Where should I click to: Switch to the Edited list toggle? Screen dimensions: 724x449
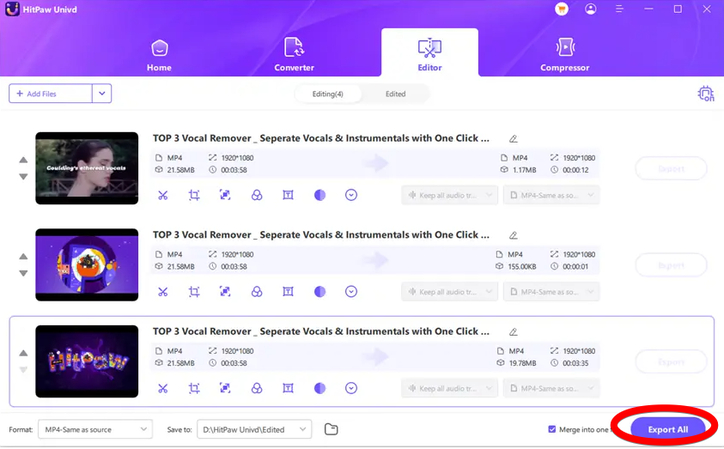click(x=395, y=93)
